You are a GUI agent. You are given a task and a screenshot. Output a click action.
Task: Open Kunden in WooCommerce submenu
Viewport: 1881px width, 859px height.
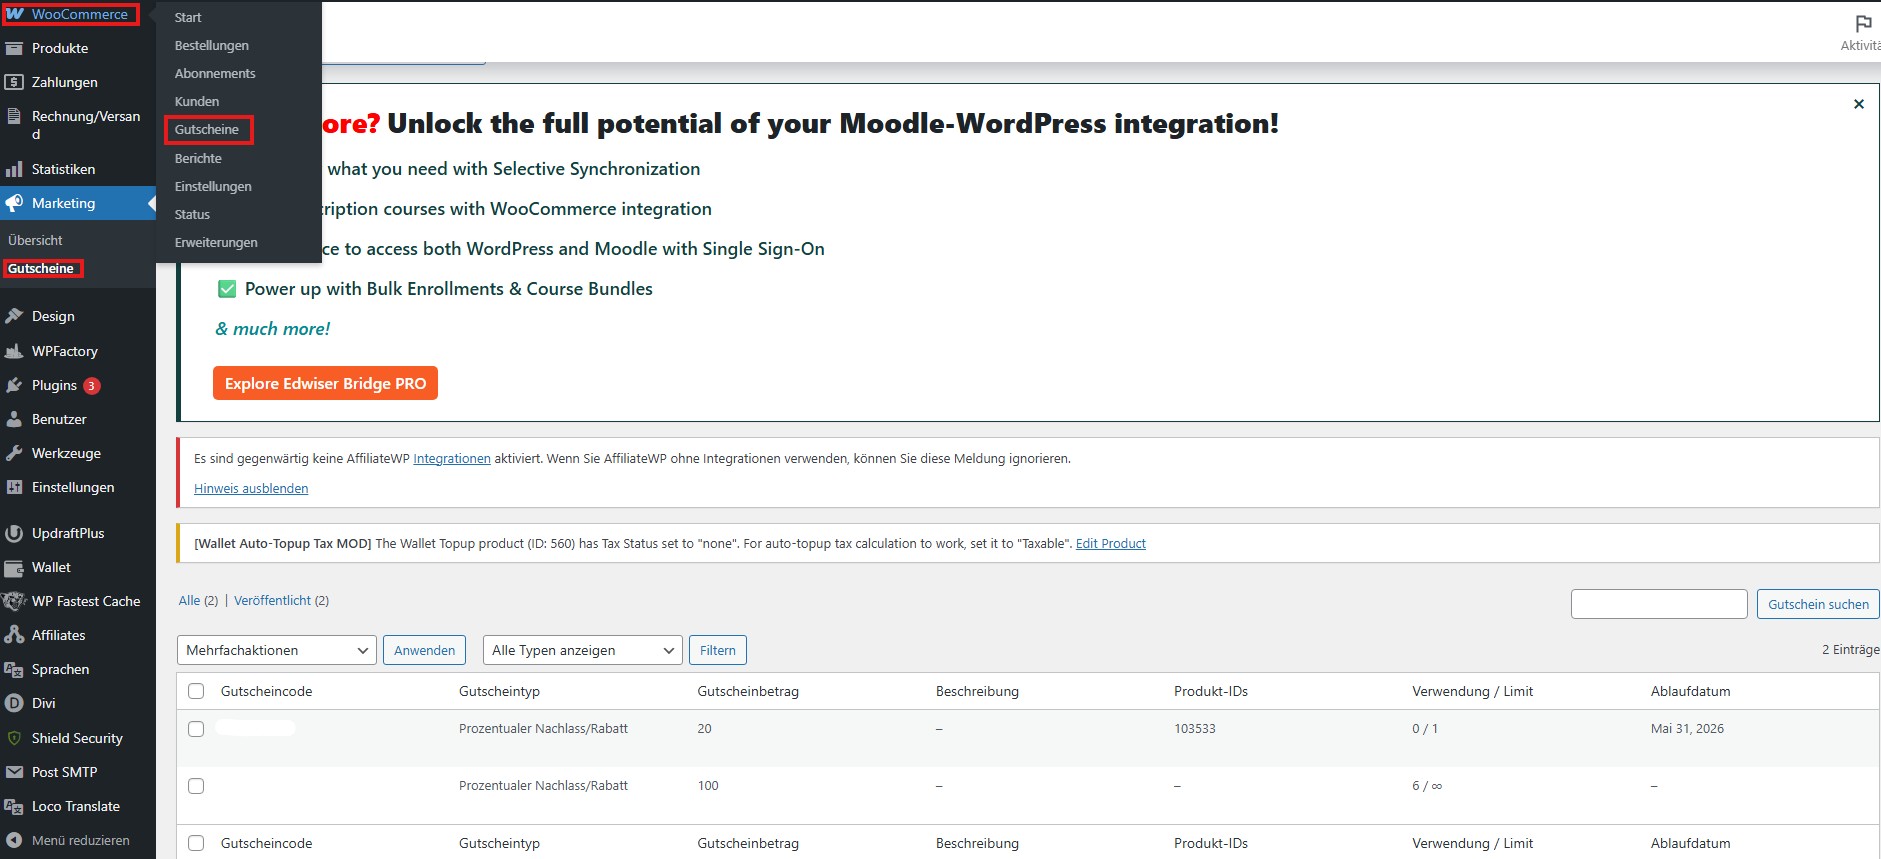(x=197, y=101)
